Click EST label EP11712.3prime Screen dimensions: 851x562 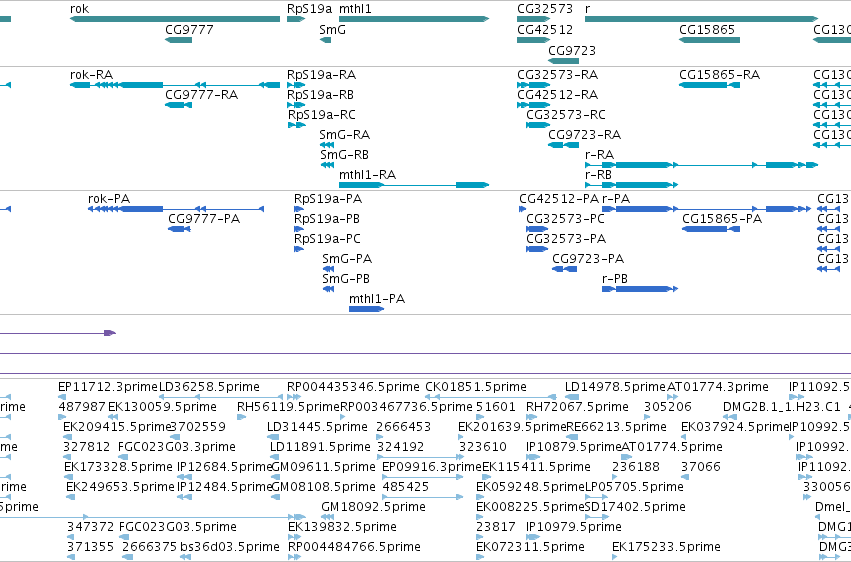[108, 387]
